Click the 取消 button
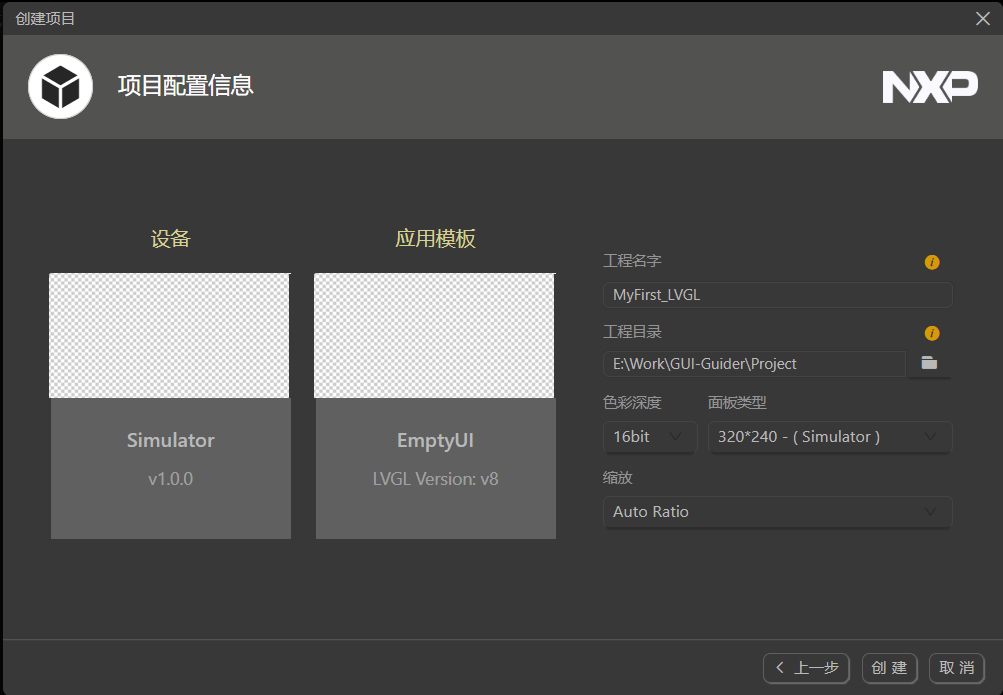Image resolution: width=1003 pixels, height=695 pixels. tap(955, 668)
